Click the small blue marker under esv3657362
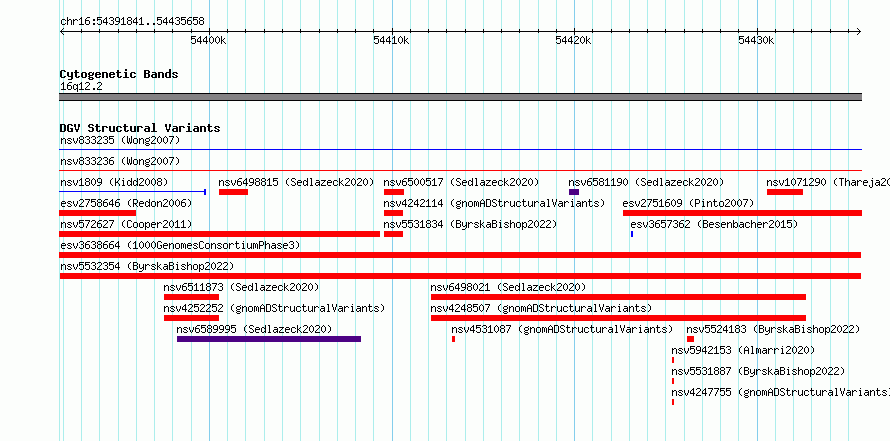Screen dimensions: 890x441 (632, 234)
